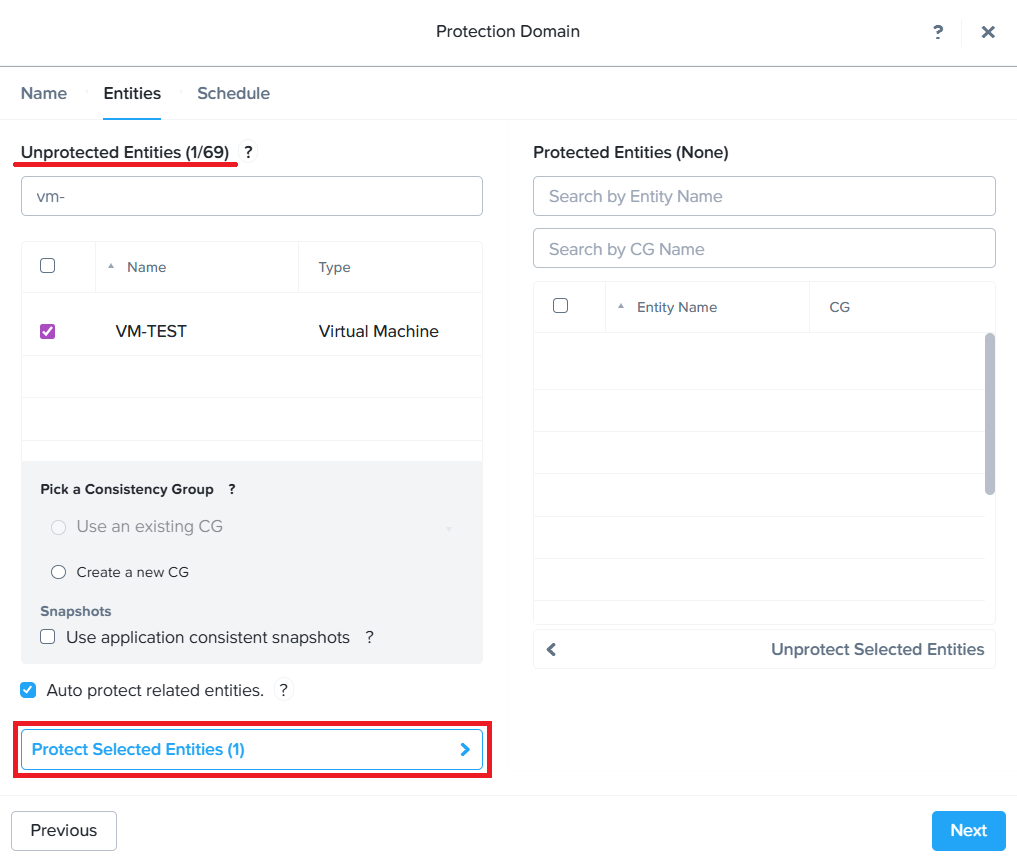Click the Previous button

(x=64, y=830)
